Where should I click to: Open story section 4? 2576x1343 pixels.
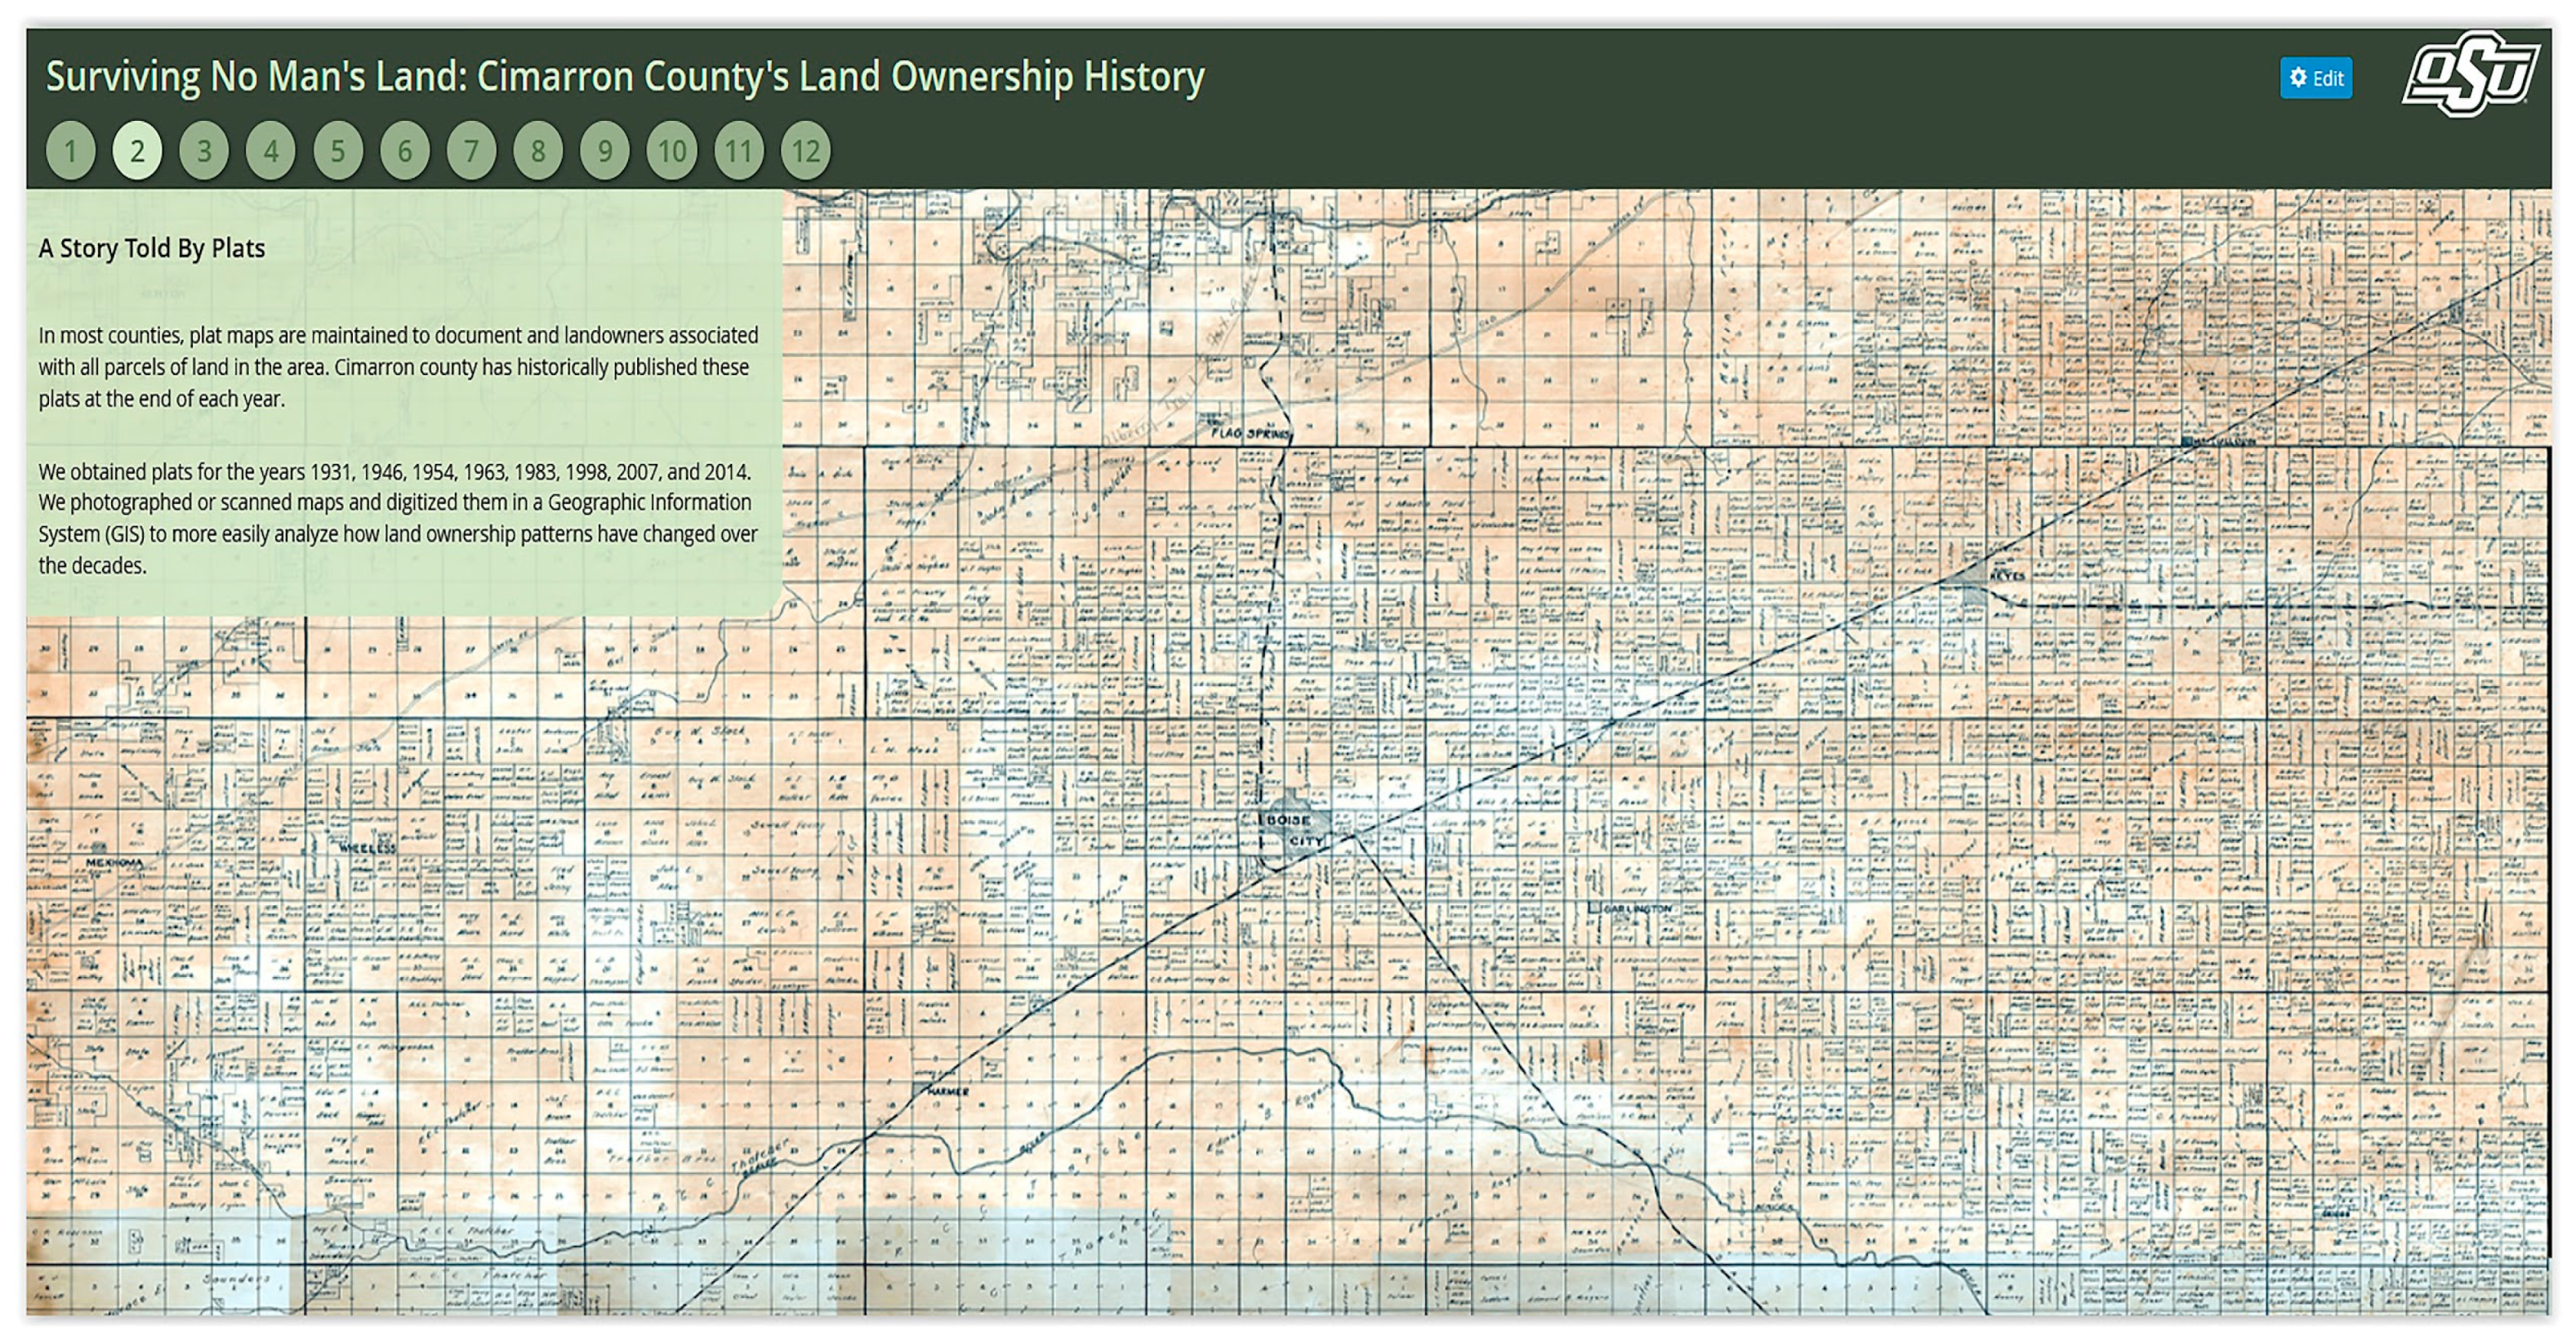(x=271, y=151)
